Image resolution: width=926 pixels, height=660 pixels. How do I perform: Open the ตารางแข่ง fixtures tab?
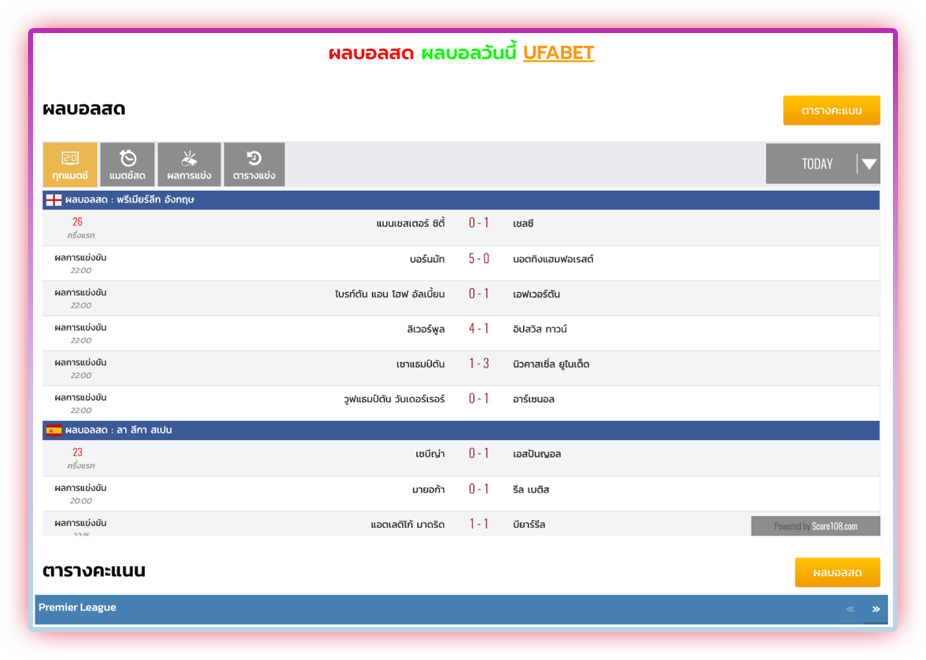tap(254, 164)
